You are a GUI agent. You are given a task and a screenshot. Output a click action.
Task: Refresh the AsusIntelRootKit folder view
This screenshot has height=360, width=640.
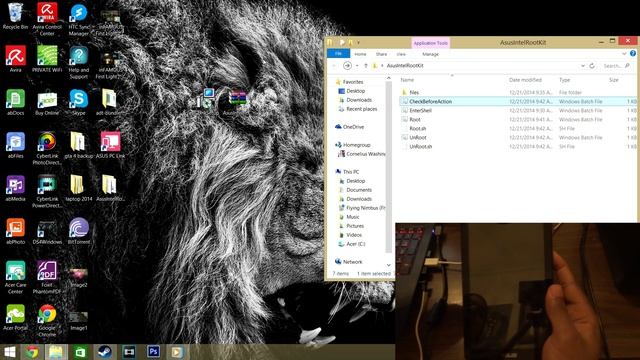click(592, 66)
